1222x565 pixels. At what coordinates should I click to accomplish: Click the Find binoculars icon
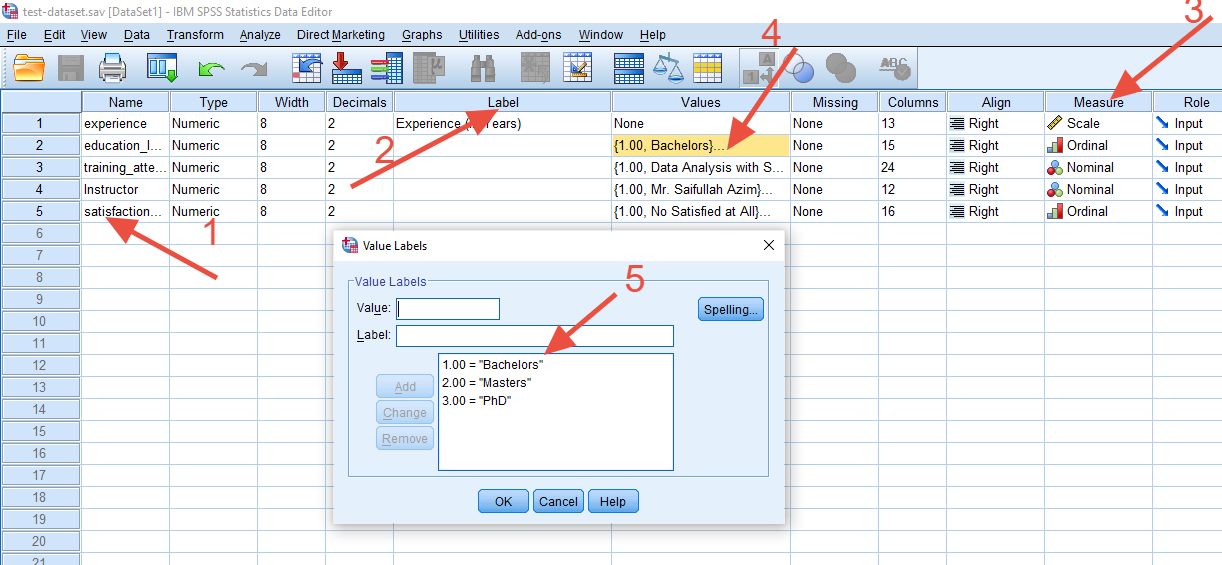[x=484, y=68]
